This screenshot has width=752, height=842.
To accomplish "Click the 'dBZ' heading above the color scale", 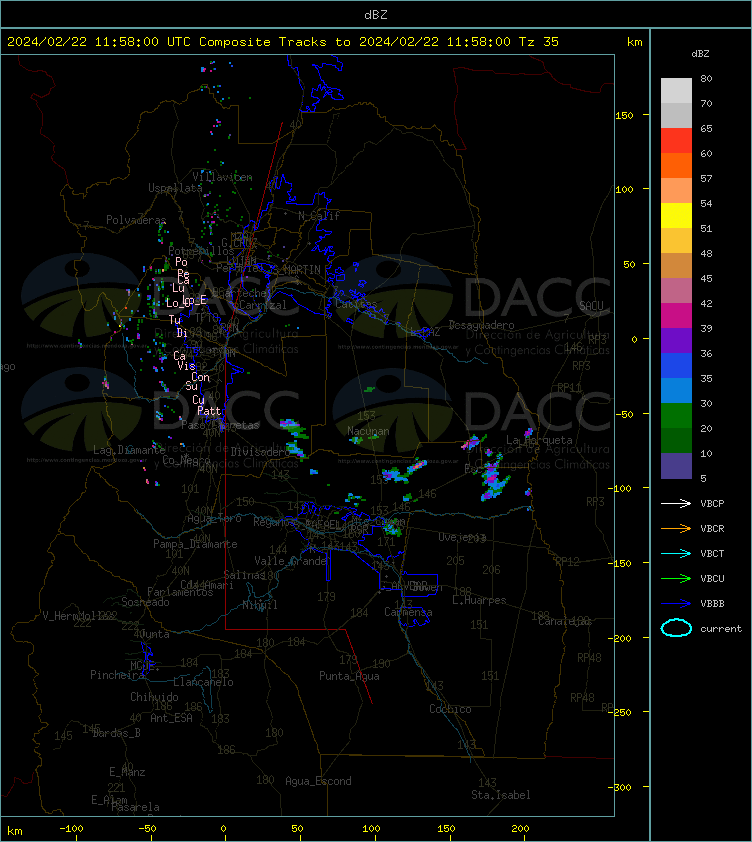I will point(700,54).
